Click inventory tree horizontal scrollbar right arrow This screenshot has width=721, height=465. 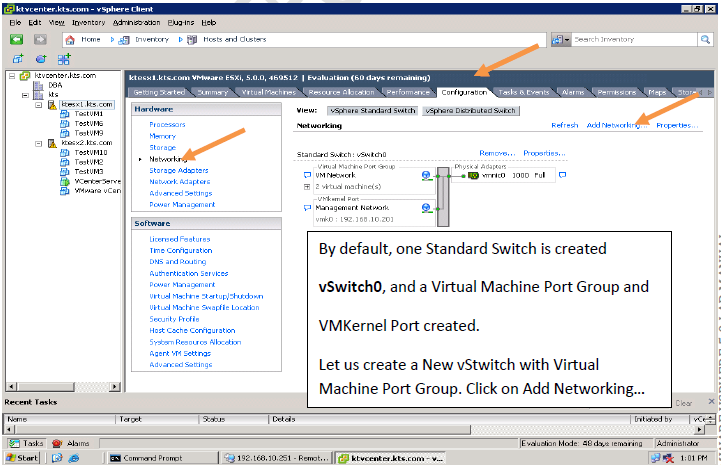[x=114, y=387]
